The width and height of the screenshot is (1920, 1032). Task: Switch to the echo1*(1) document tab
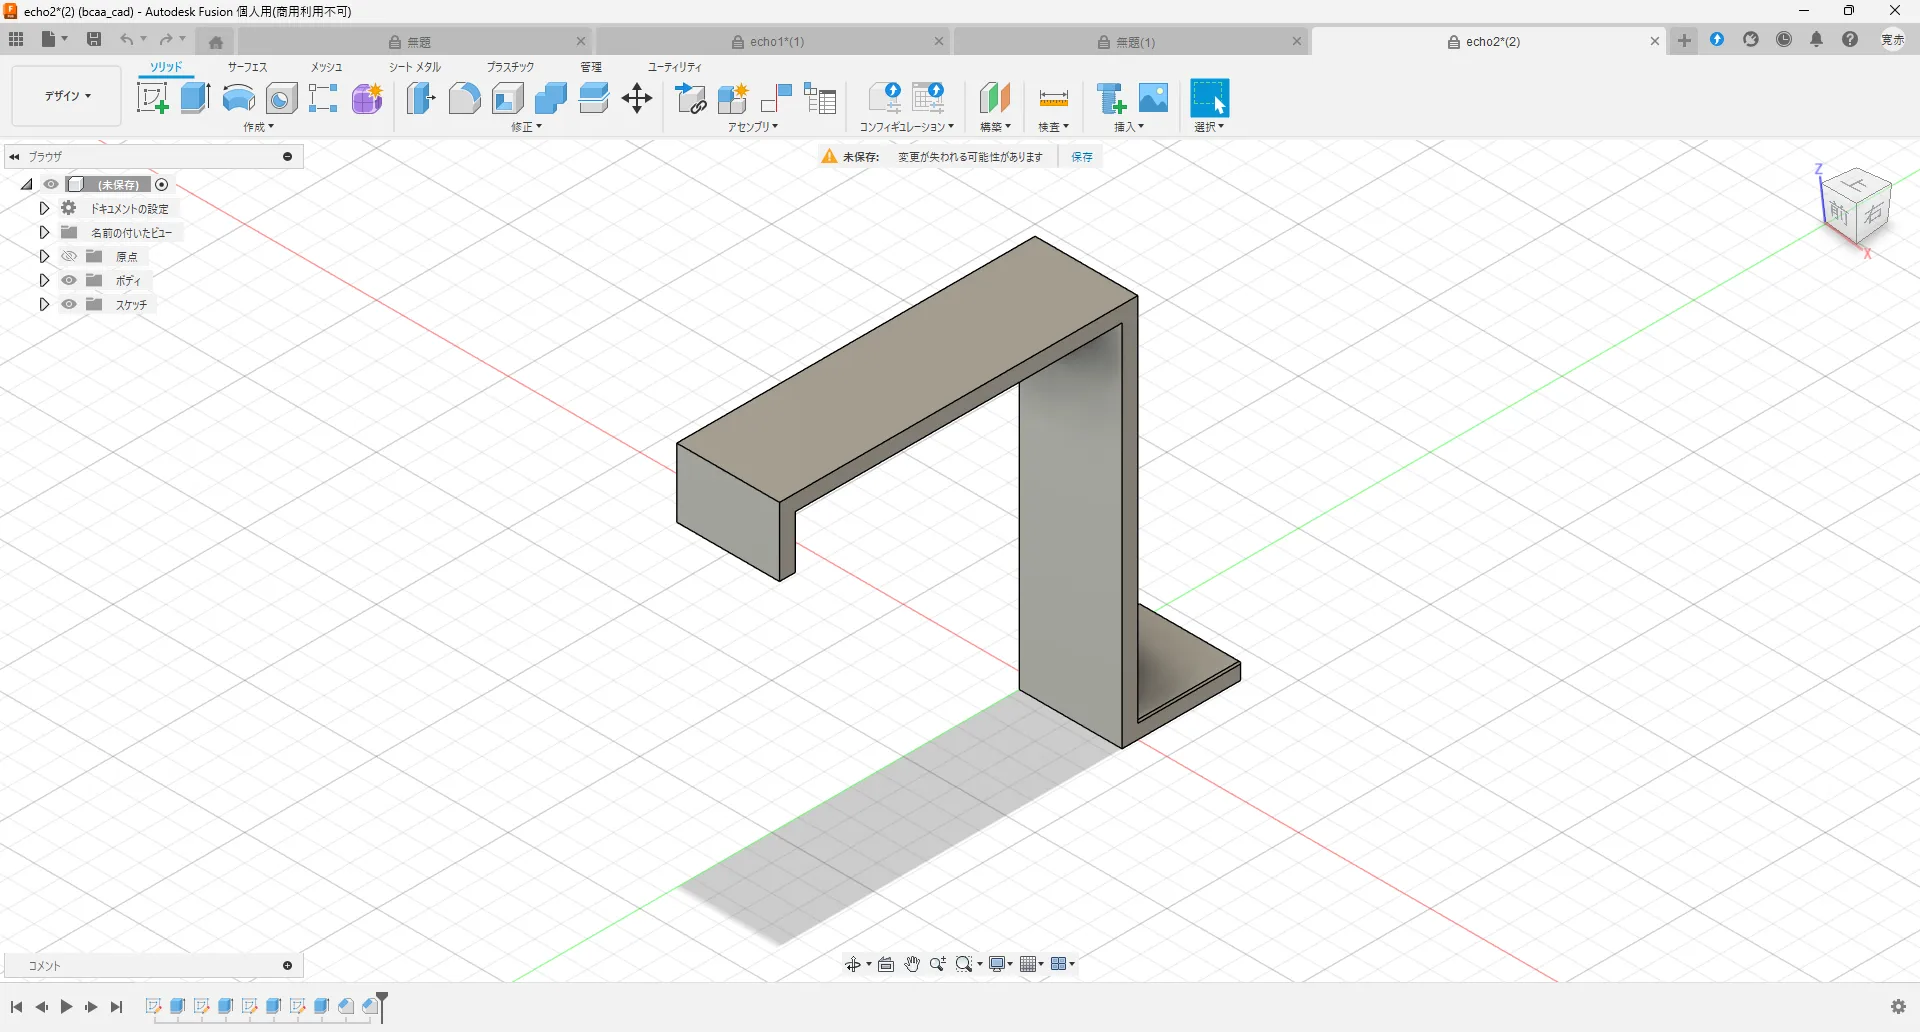tap(776, 42)
